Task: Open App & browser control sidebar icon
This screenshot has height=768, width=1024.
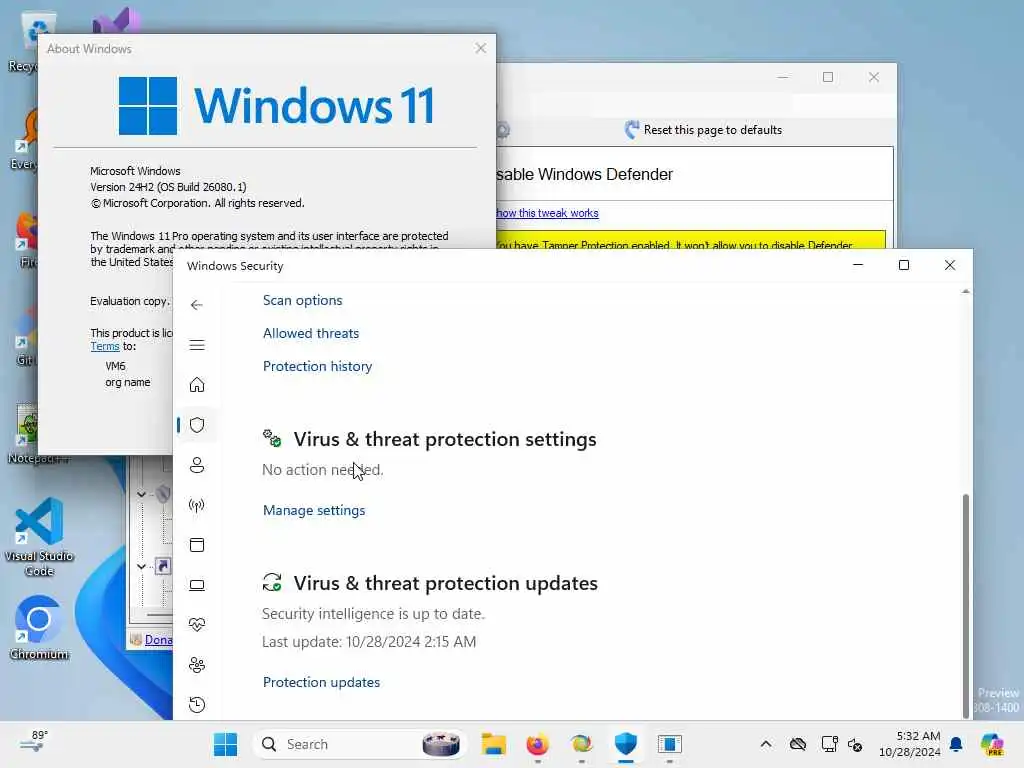Action: click(x=197, y=545)
